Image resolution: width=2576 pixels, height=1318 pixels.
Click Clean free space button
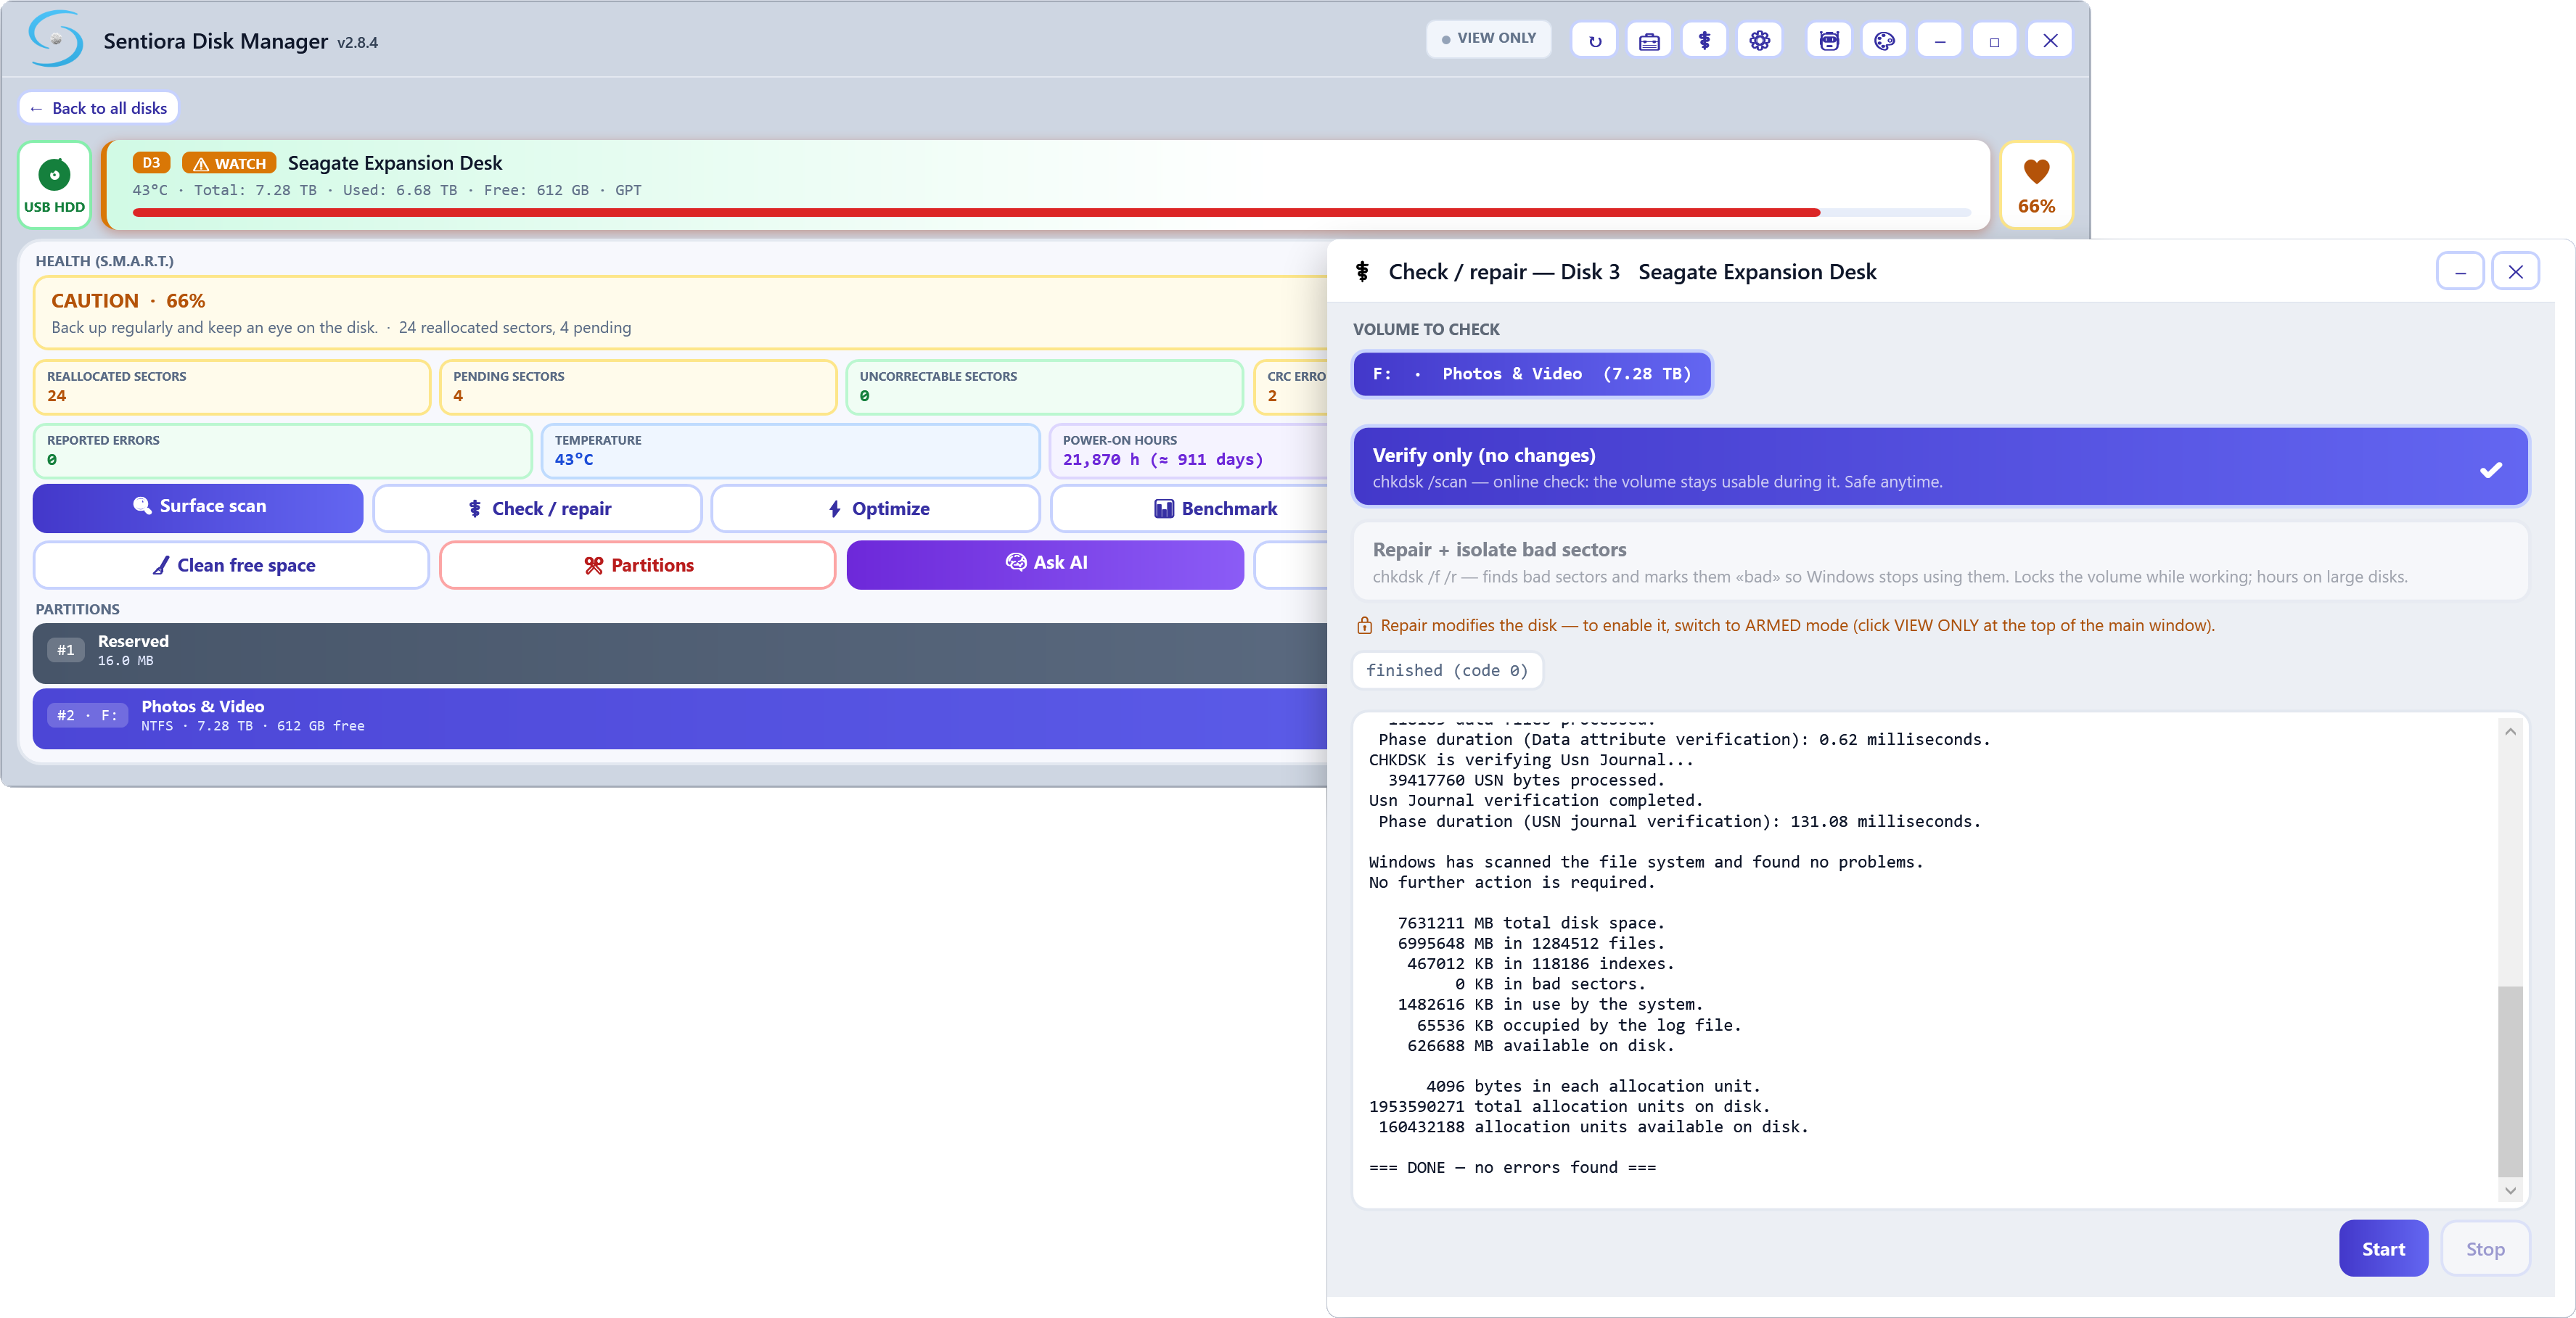pyautogui.click(x=231, y=566)
